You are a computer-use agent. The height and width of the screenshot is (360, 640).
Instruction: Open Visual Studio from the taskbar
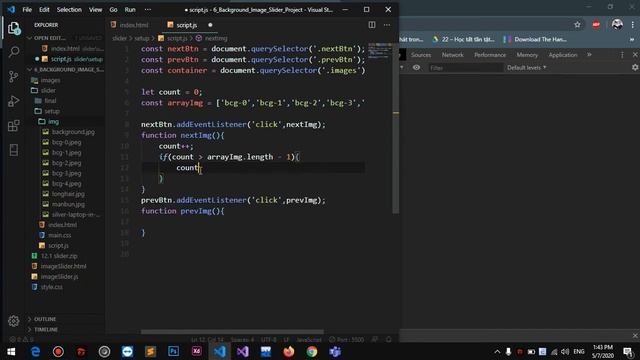tap(243, 351)
